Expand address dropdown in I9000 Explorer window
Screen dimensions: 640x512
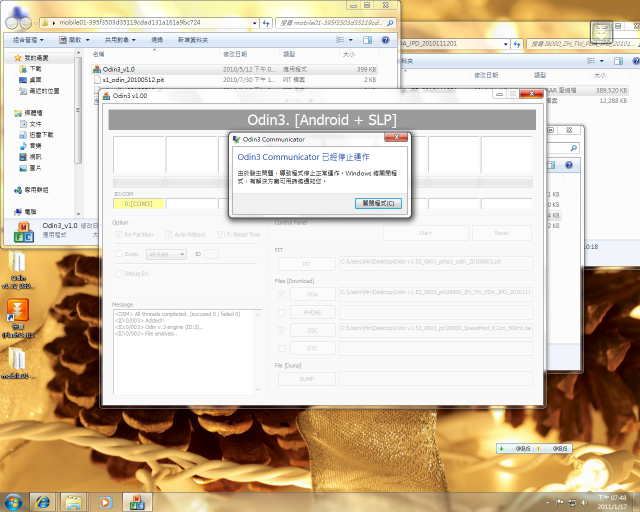tap(506, 44)
